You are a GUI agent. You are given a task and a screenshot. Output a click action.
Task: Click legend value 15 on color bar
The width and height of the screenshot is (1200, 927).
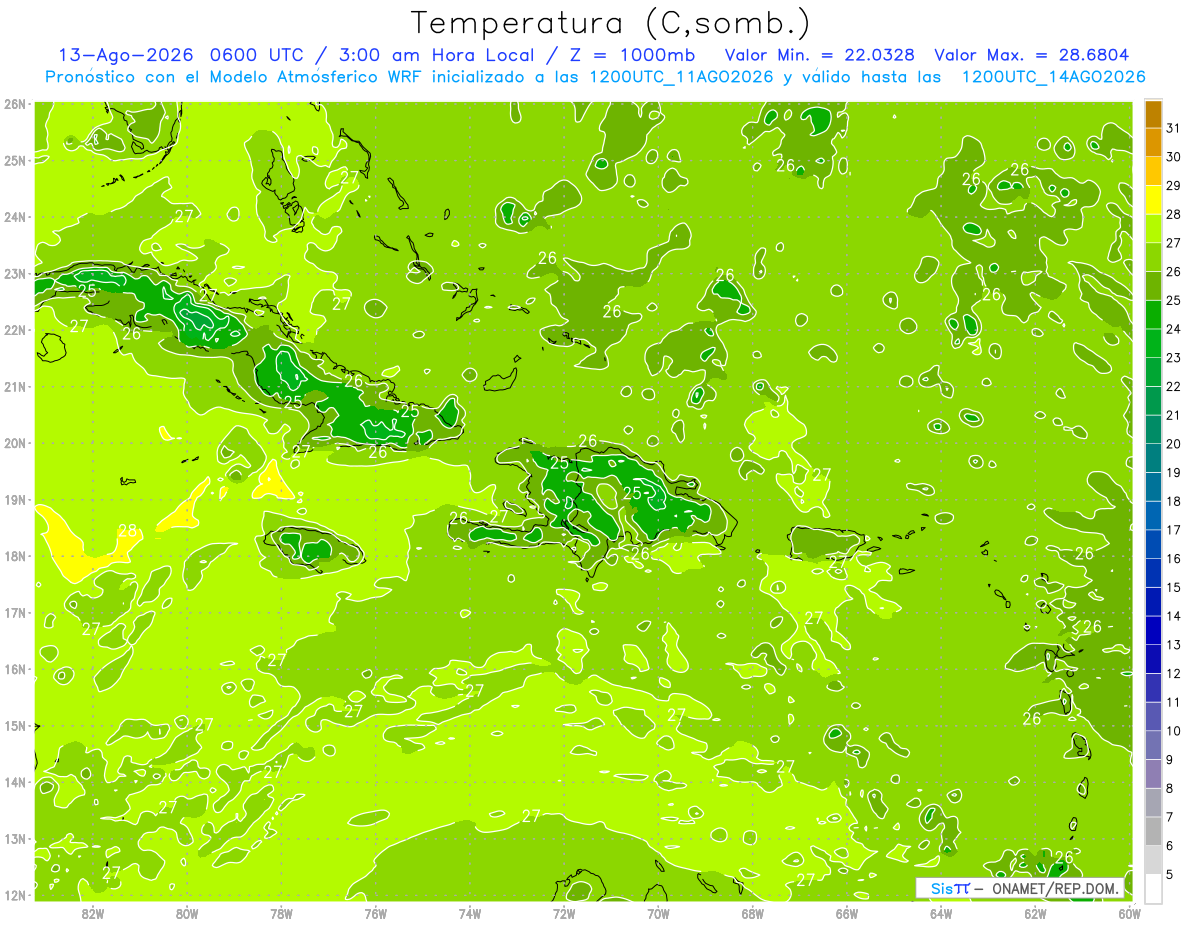(1174, 587)
